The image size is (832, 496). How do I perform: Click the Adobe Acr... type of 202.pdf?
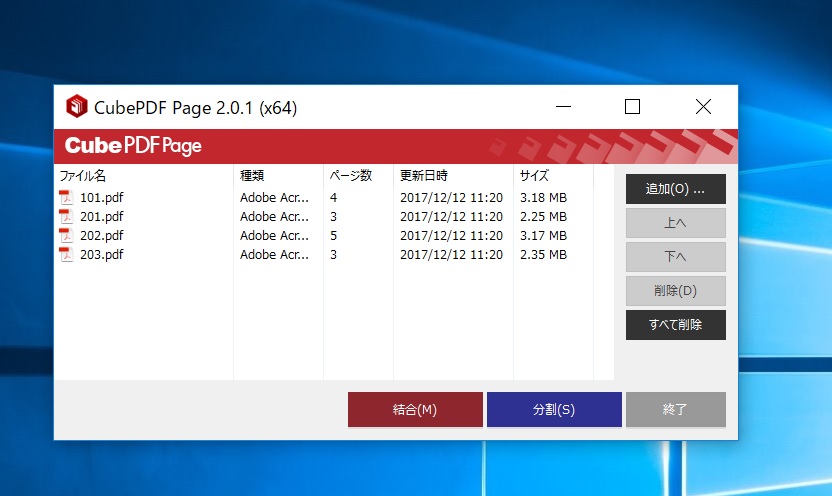(x=274, y=236)
